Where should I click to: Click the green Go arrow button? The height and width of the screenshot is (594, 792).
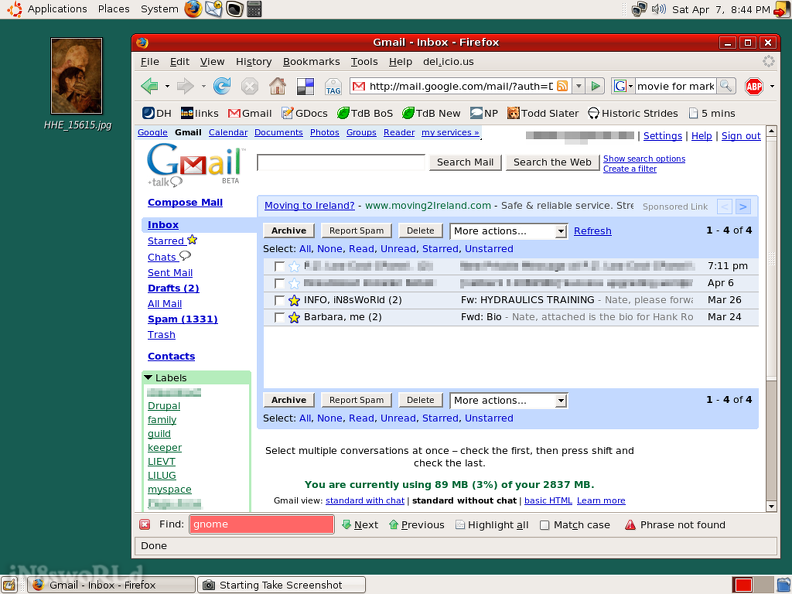point(596,86)
